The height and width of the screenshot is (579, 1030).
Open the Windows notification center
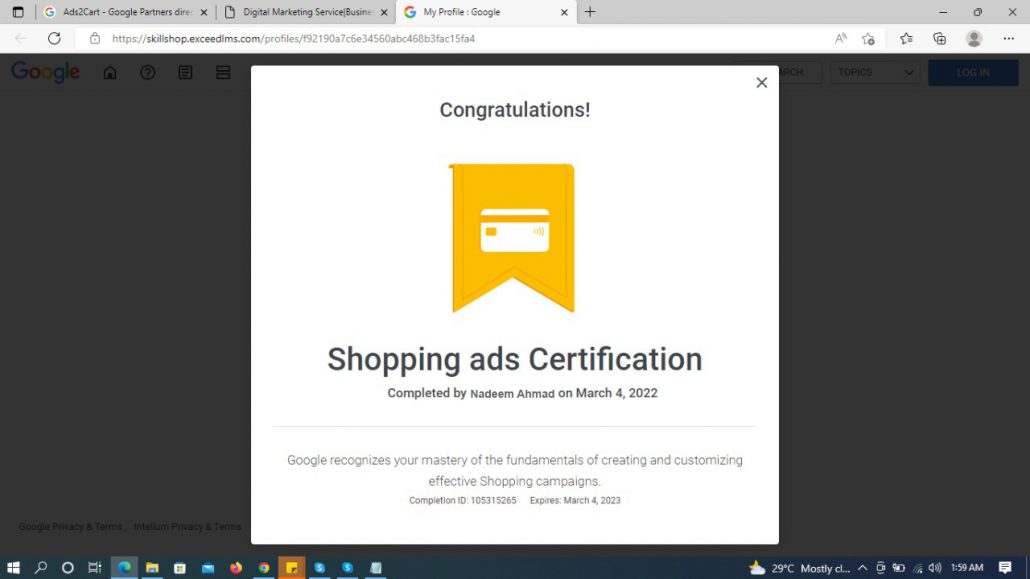[x=1004, y=567]
